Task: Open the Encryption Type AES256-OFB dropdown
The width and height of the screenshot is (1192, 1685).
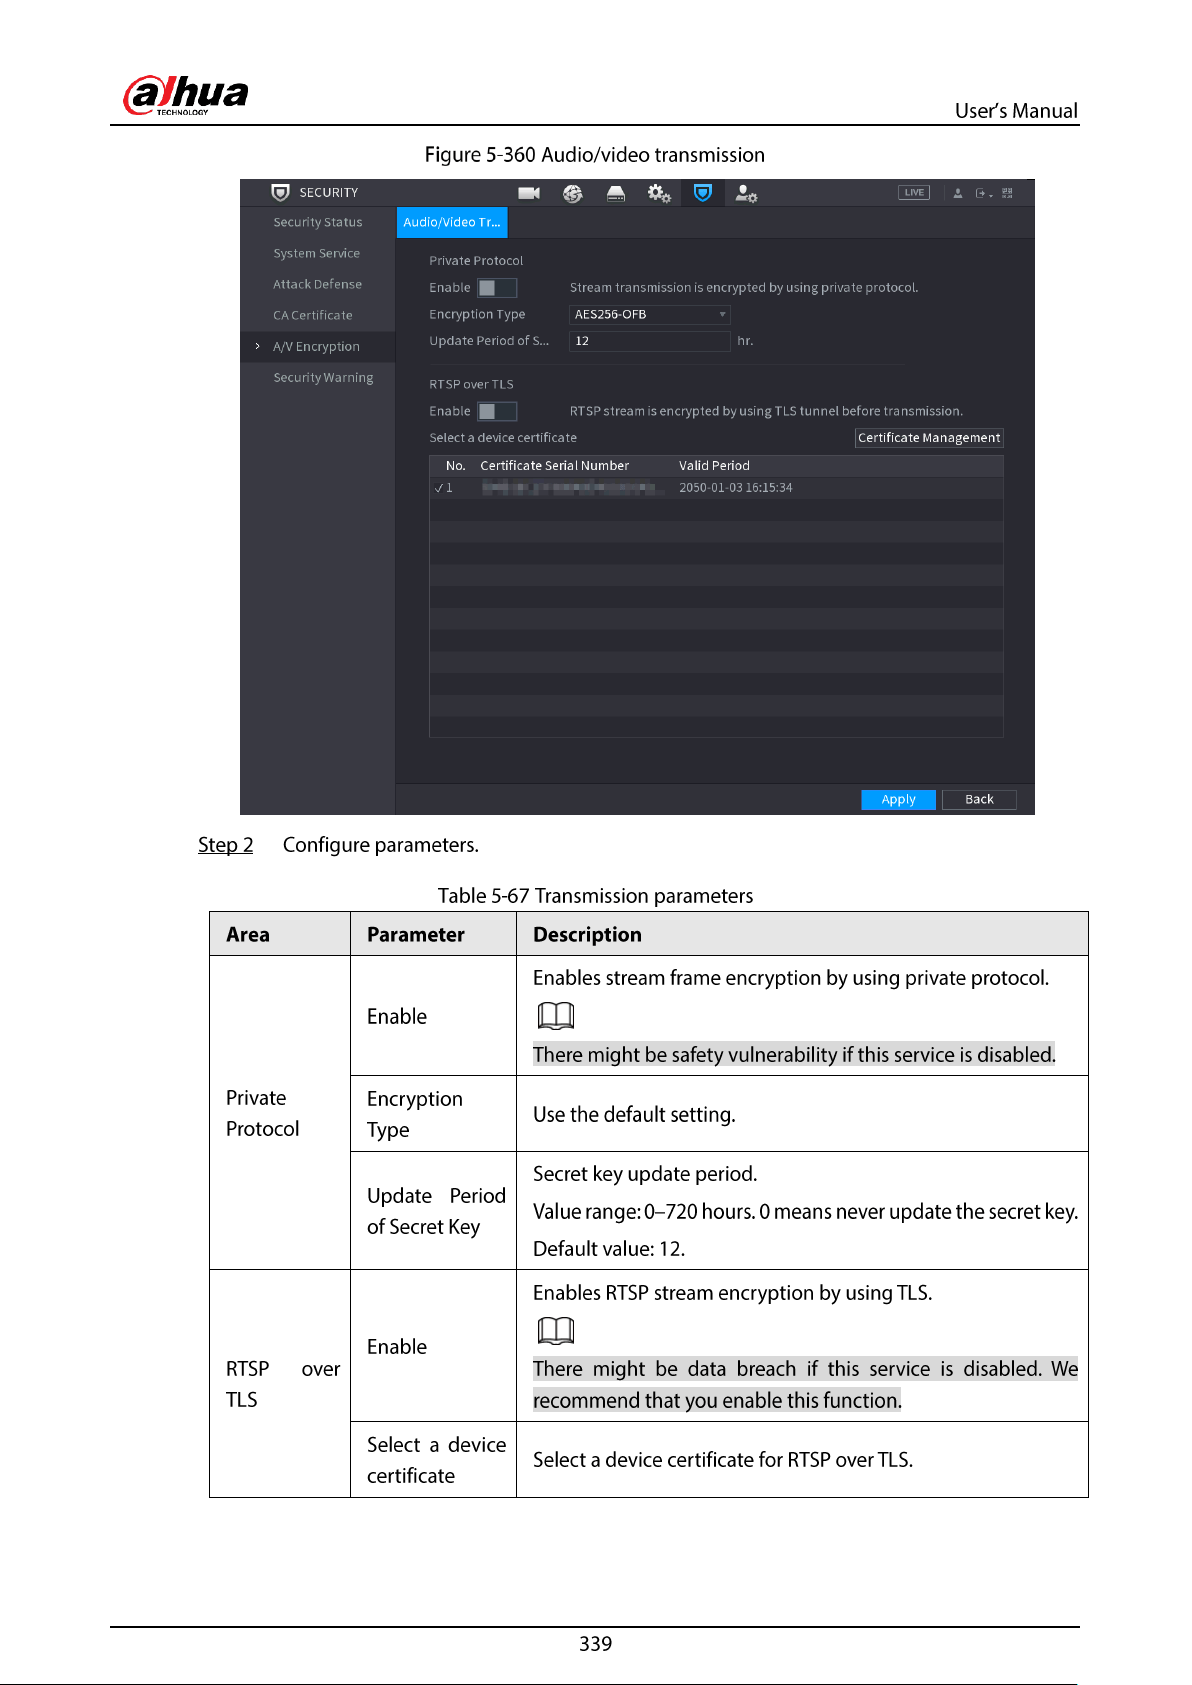Action: pyautogui.click(x=650, y=314)
